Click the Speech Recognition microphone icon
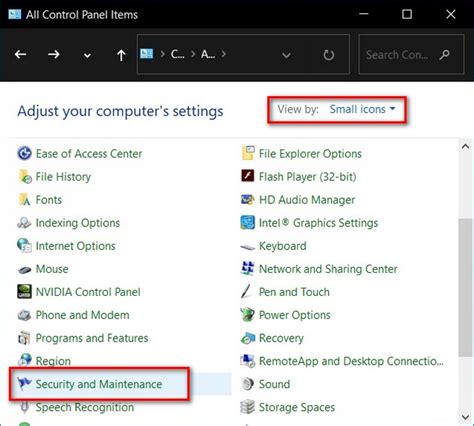 (x=24, y=407)
